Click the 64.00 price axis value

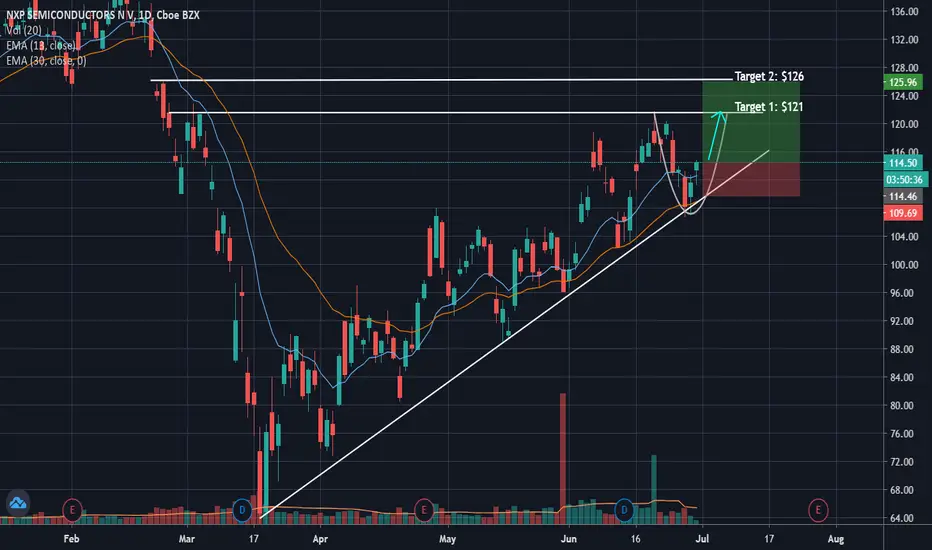tap(904, 518)
